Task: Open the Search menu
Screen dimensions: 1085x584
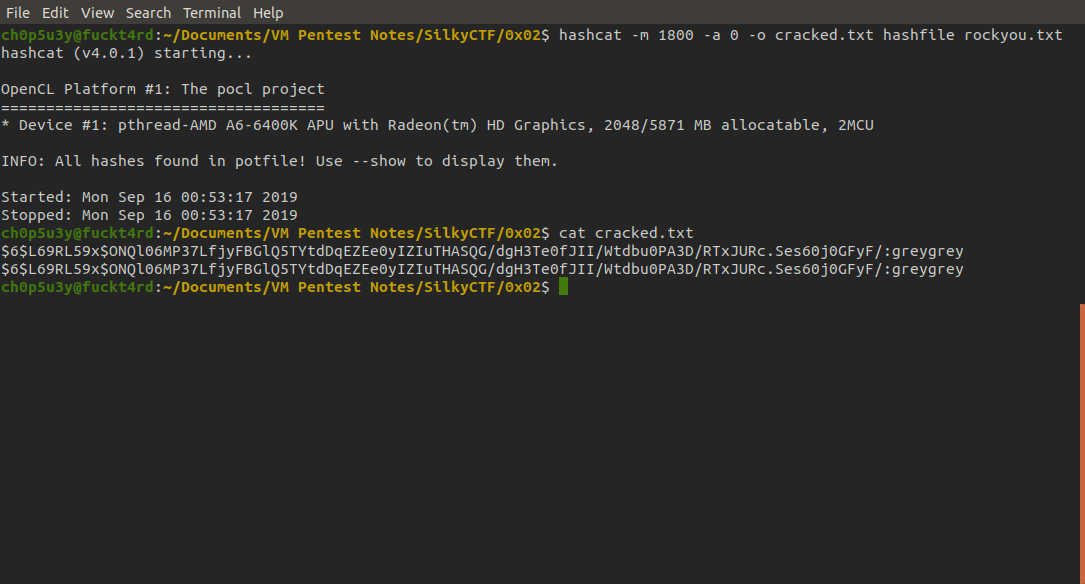Action: (148, 12)
